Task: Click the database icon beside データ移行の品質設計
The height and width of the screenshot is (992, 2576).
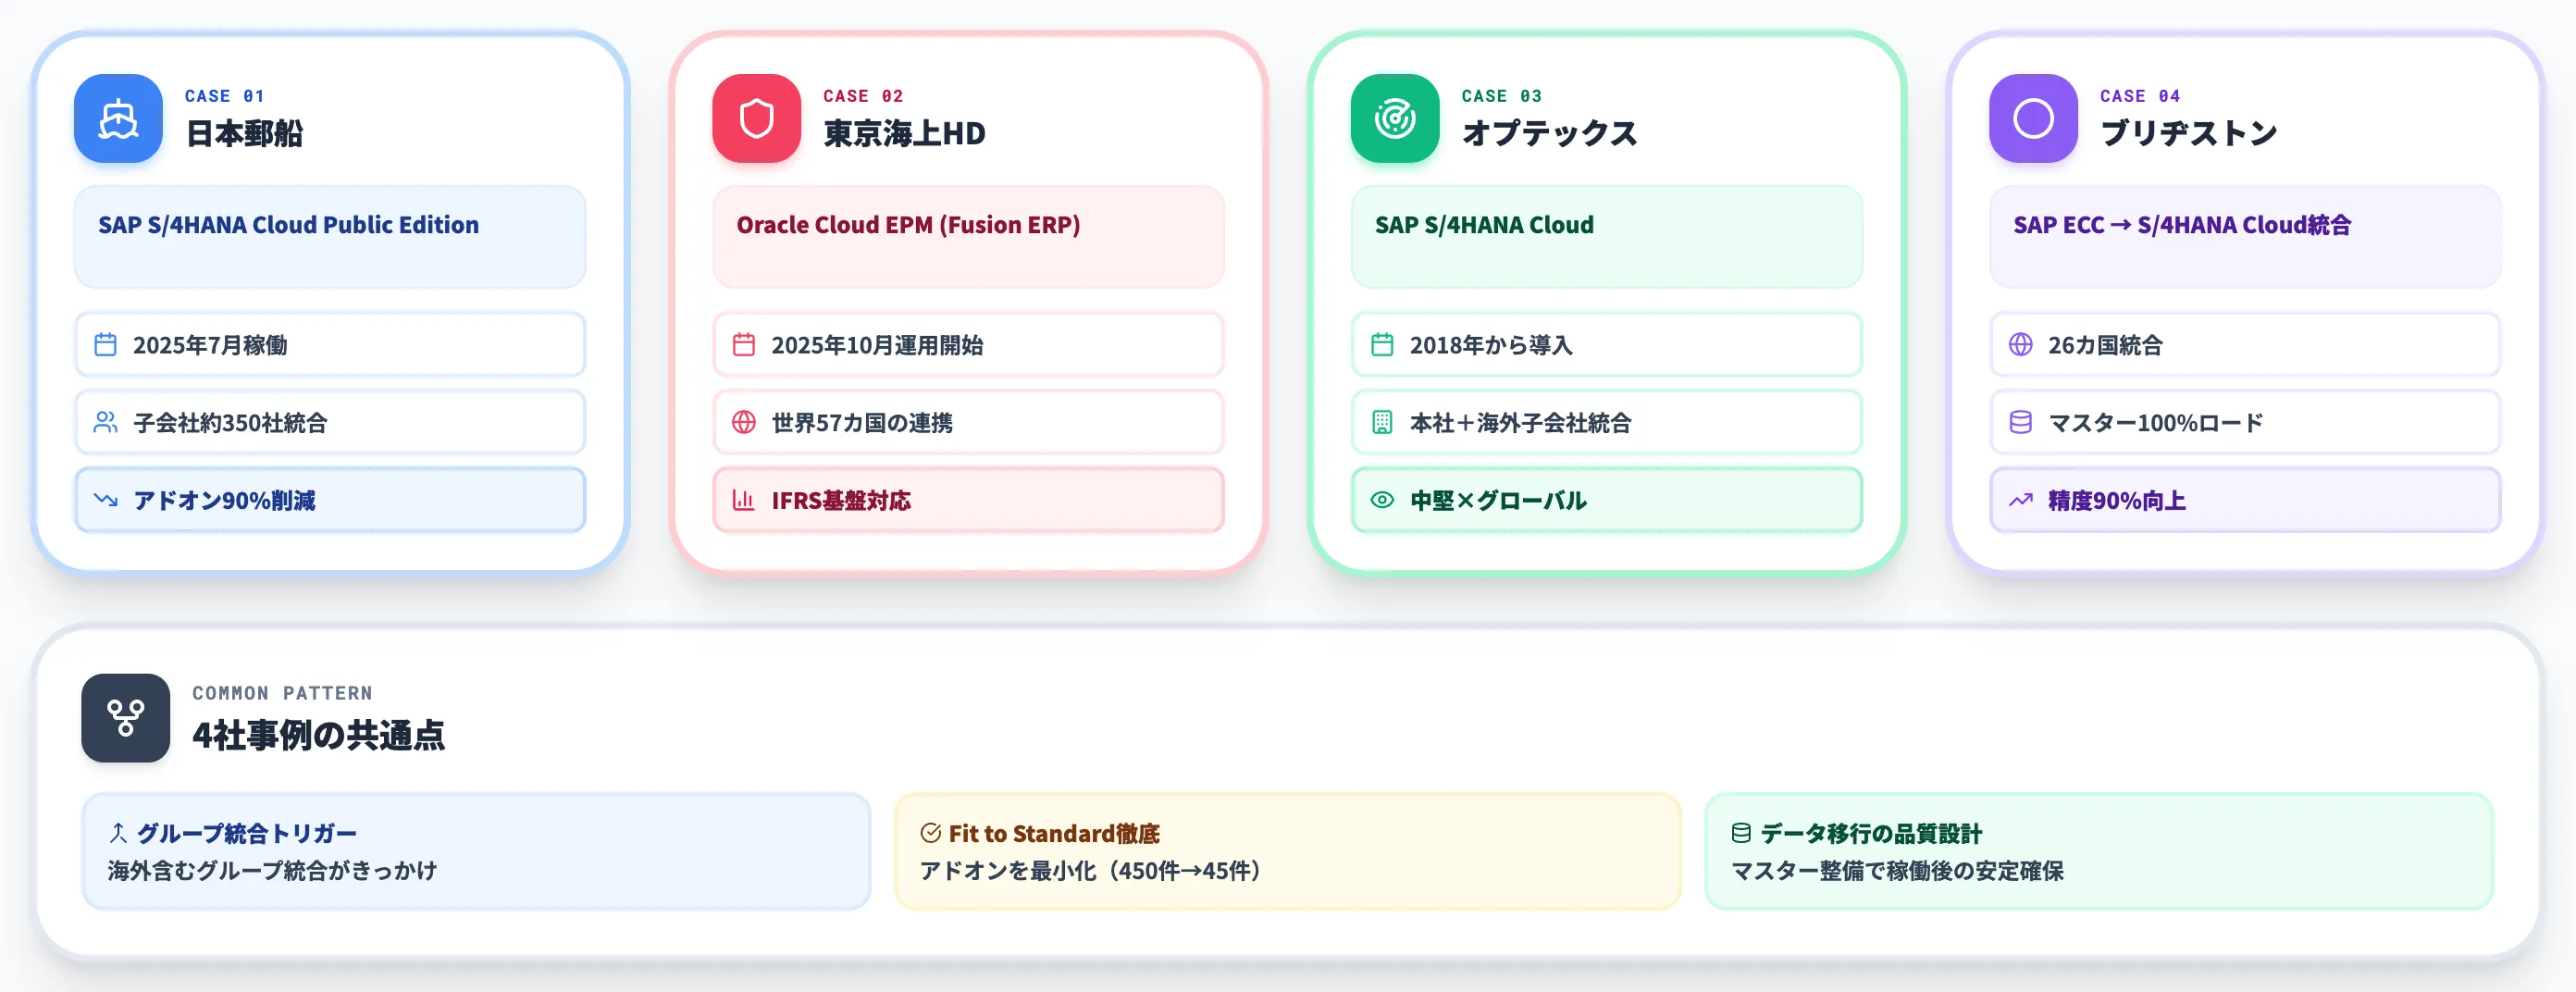Action: [1741, 832]
